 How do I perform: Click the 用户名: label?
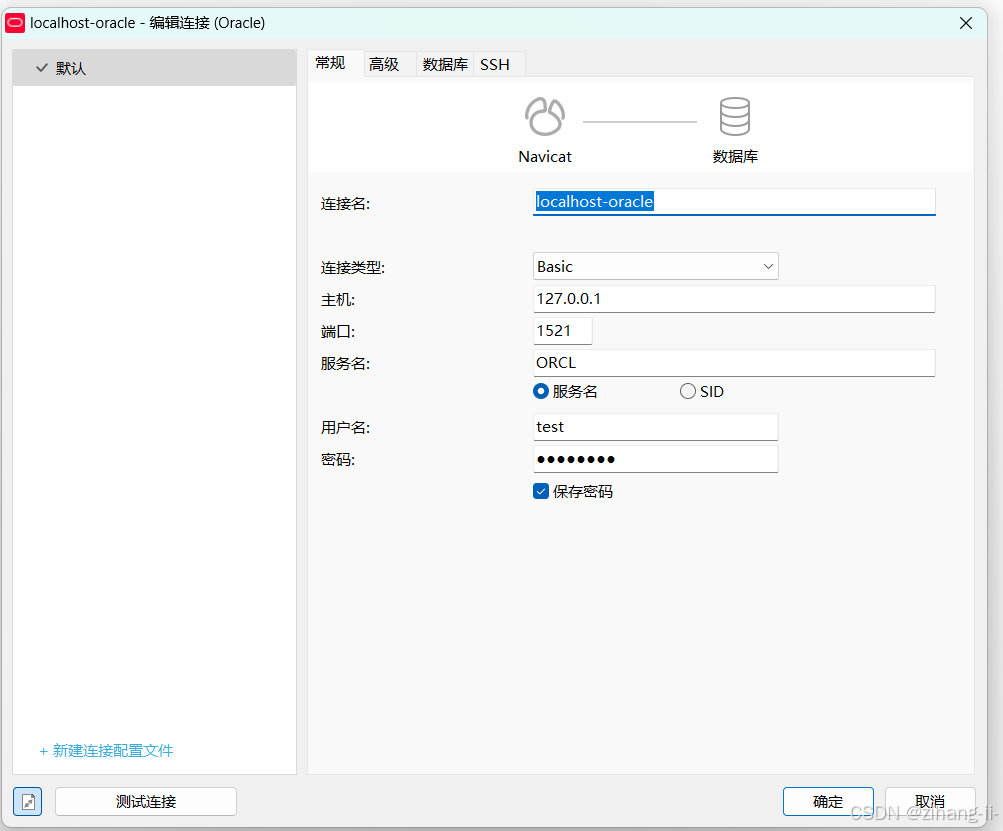(345, 427)
